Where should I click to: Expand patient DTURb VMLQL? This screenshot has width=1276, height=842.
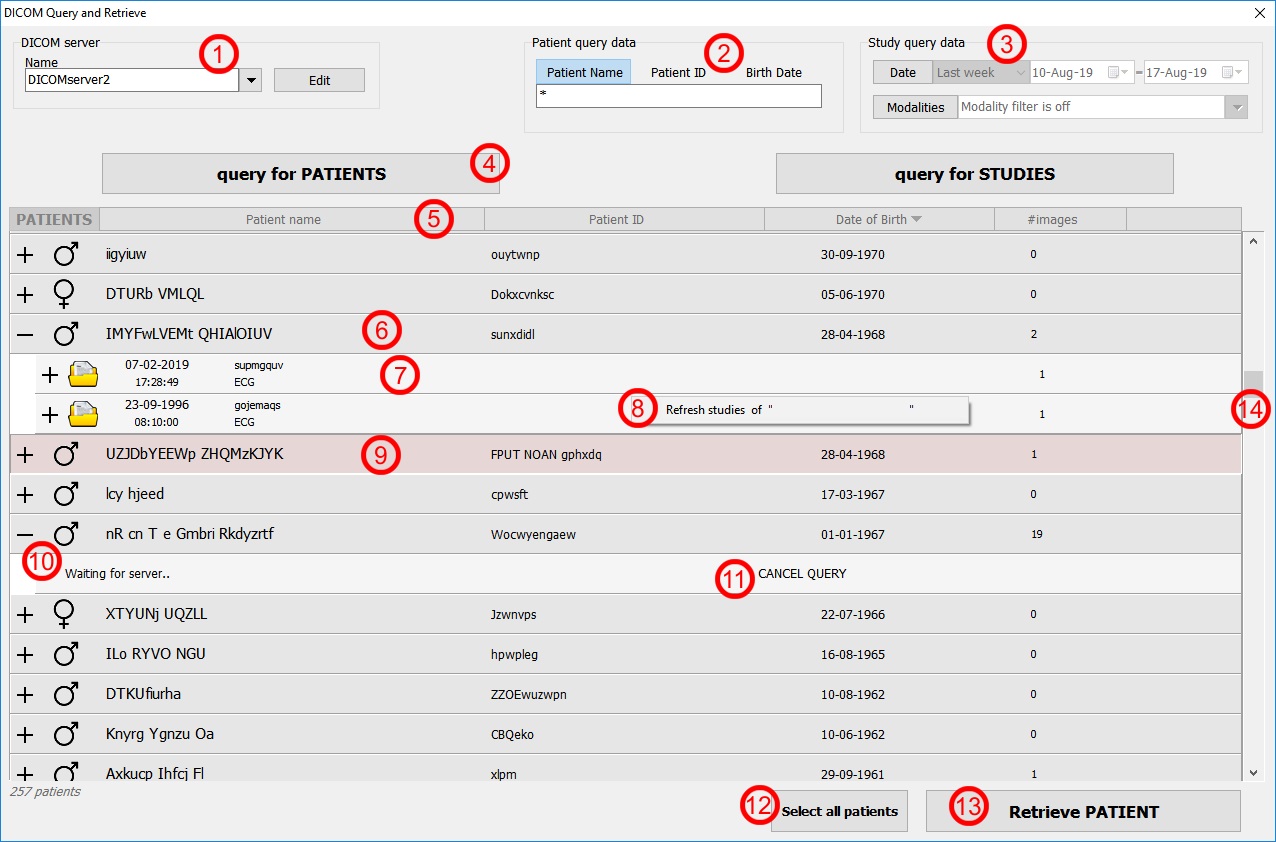point(26,295)
